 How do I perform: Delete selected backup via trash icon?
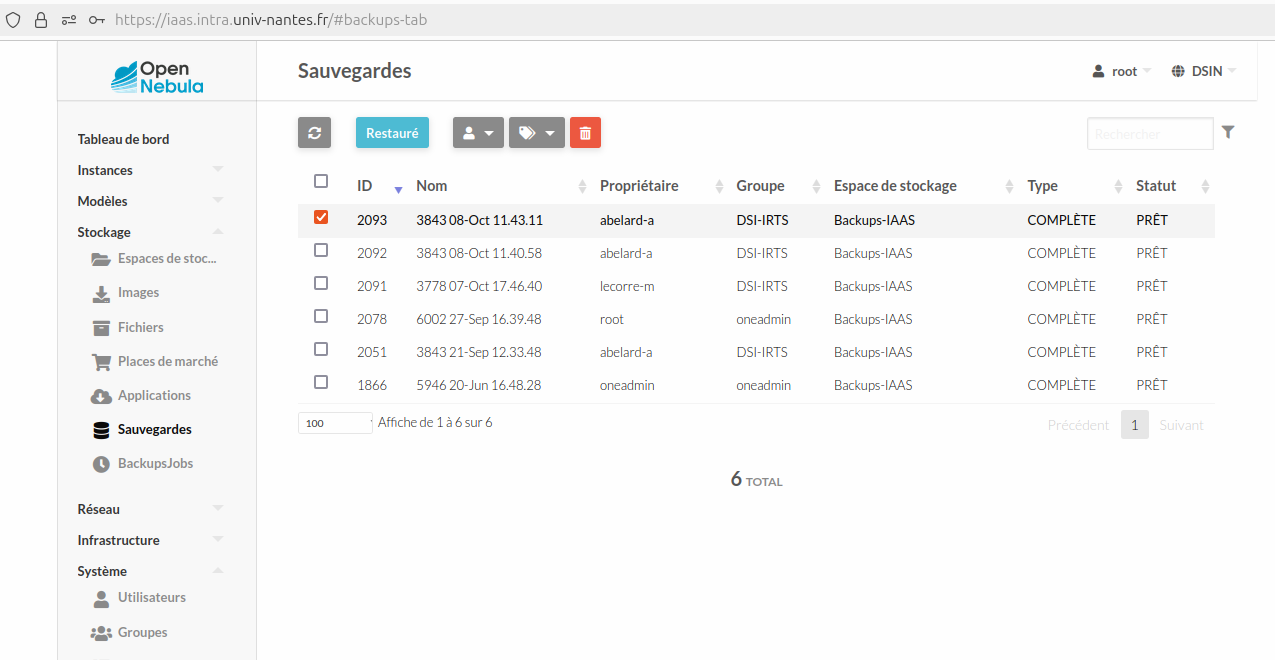pyautogui.click(x=585, y=132)
